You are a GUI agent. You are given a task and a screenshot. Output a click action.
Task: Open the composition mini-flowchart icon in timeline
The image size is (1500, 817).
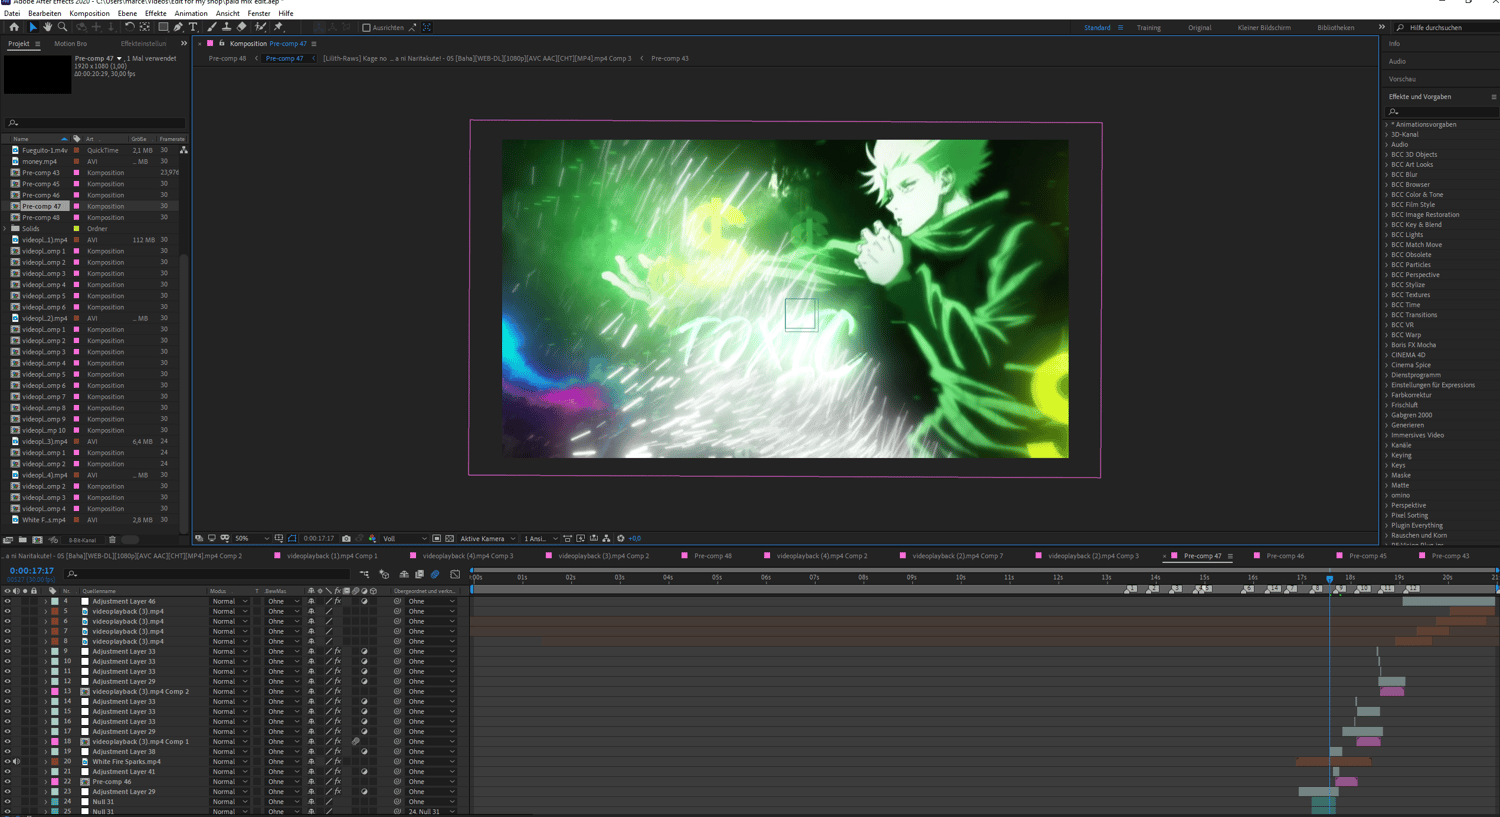[x=364, y=574]
